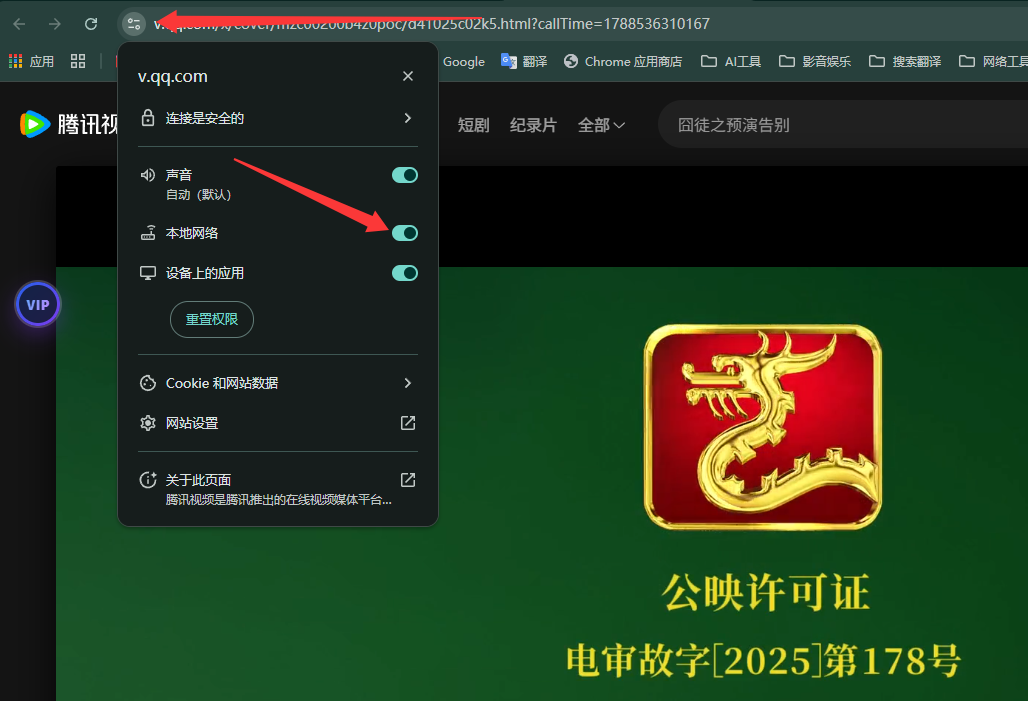This screenshot has width=1028, height=701.
Task: Close the v.qq.com site info popup
Action: click(x=408, y=76)
